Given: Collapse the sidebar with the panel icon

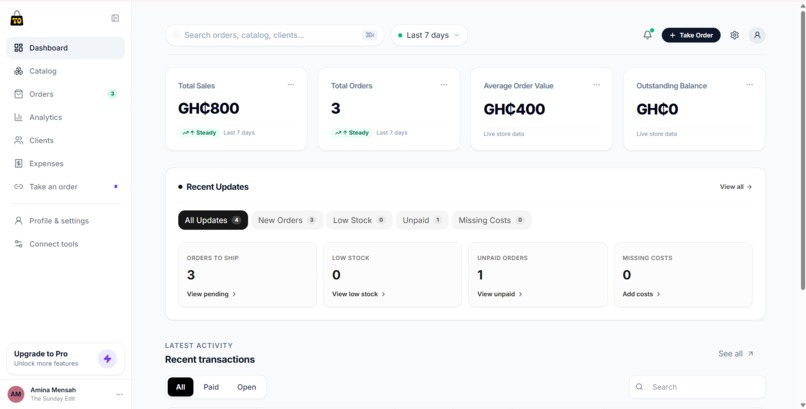Looking at the screenshot, I should coord(115,18).
